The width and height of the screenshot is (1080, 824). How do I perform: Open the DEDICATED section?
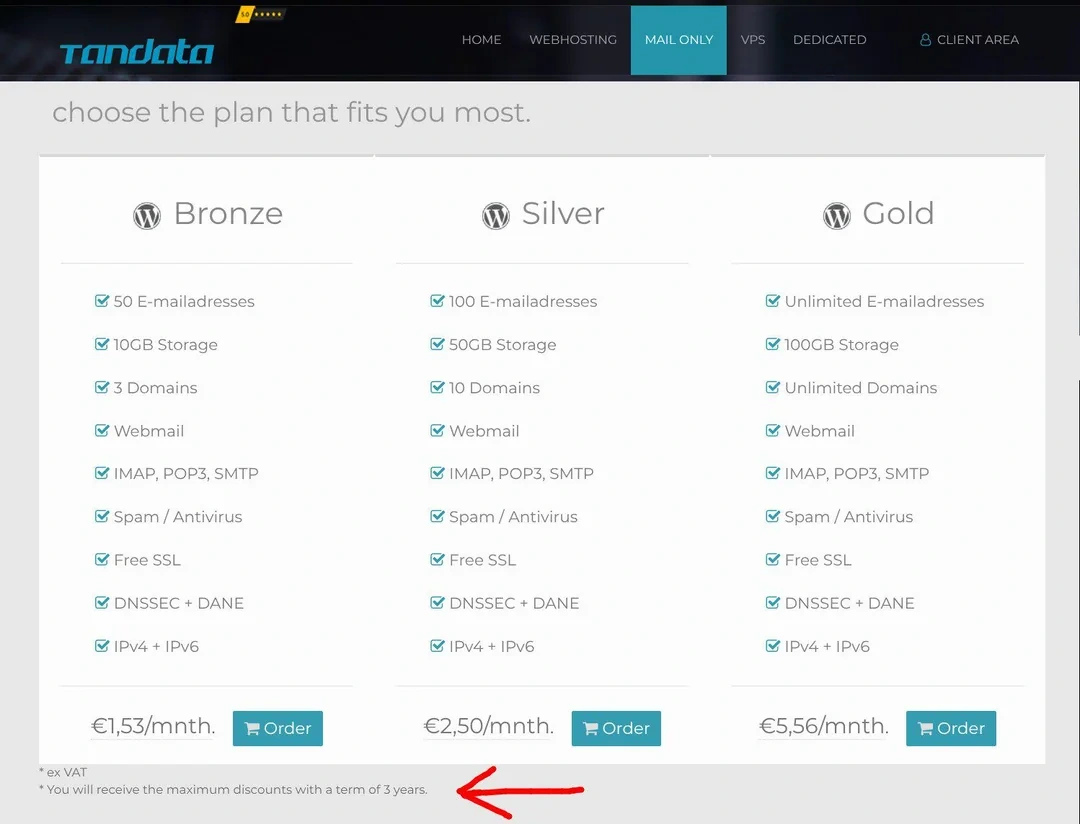click(829, 40)
